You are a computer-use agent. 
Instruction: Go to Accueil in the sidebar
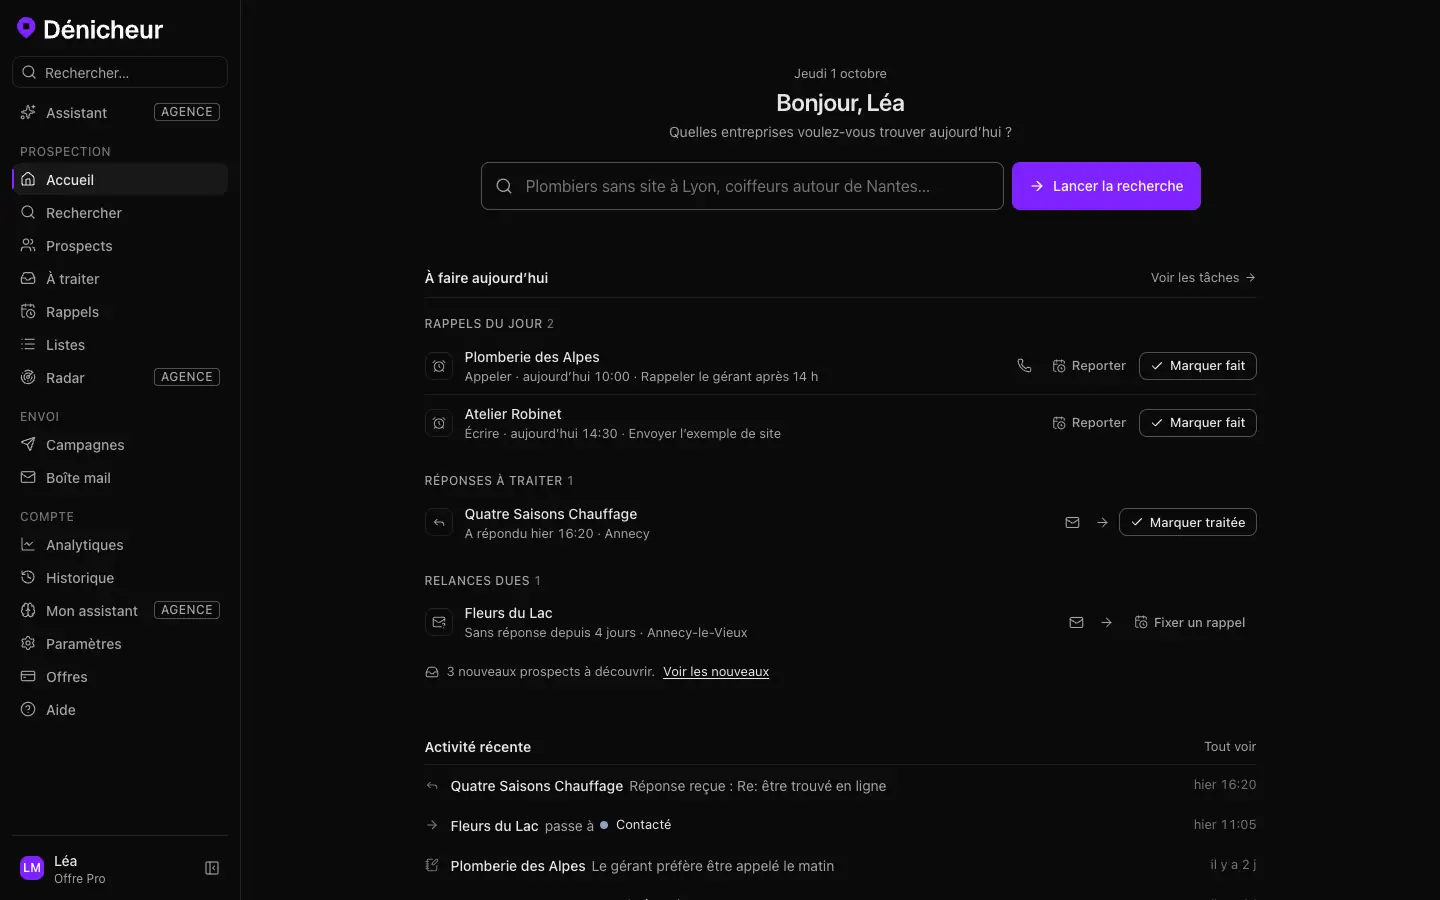tap(120, 180)
